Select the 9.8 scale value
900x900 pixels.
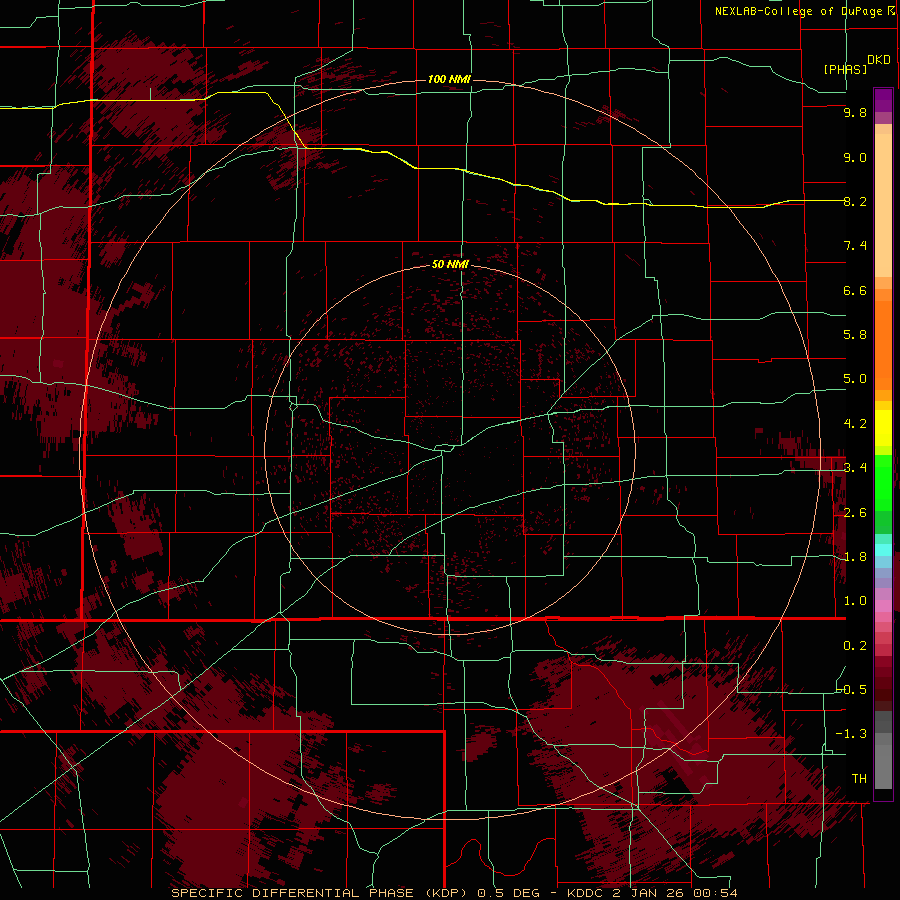[855, 112]
